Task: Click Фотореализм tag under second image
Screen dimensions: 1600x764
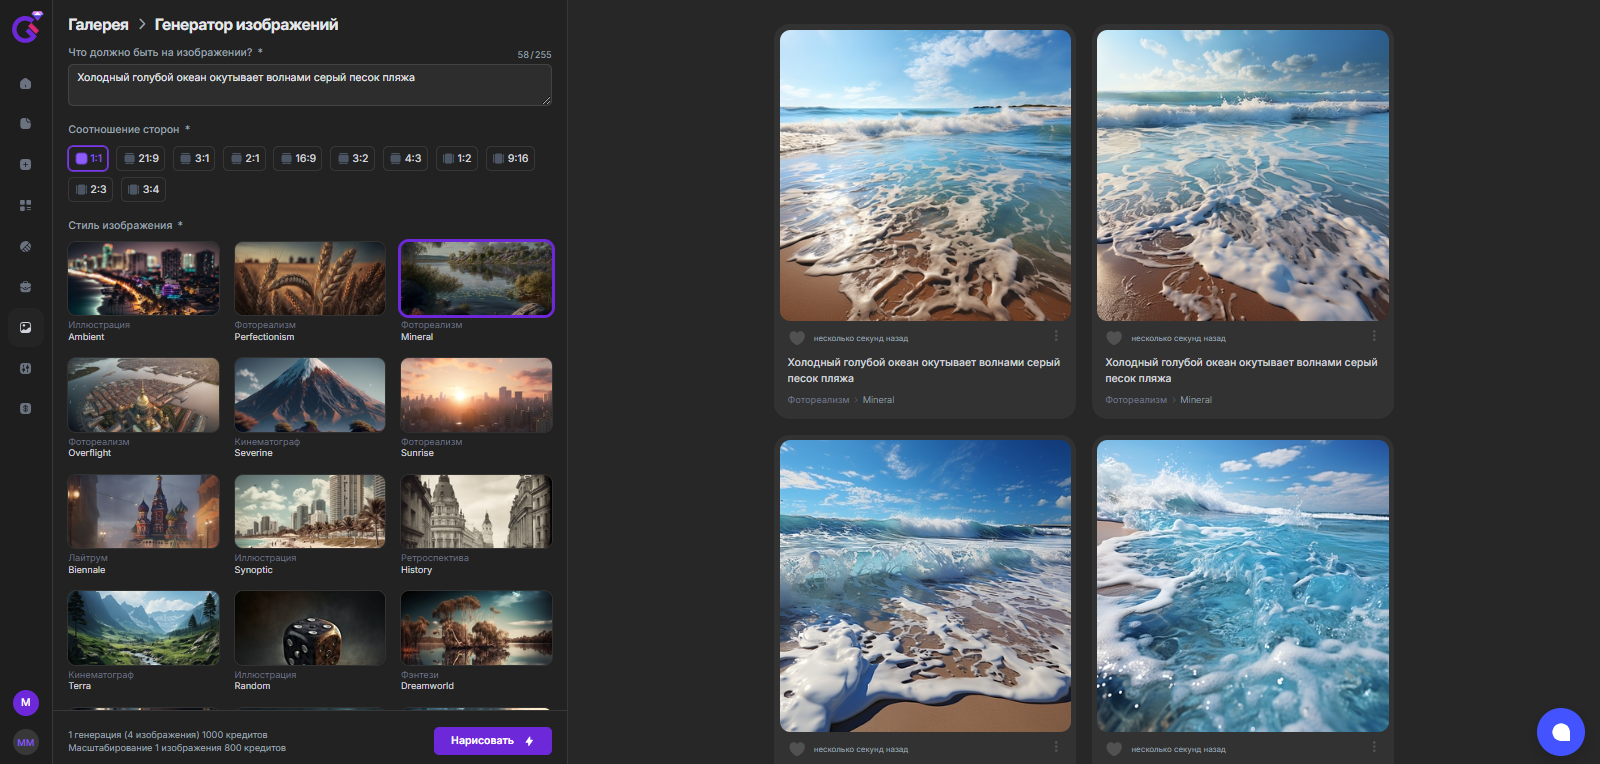Action: [x=1136, y=400]
